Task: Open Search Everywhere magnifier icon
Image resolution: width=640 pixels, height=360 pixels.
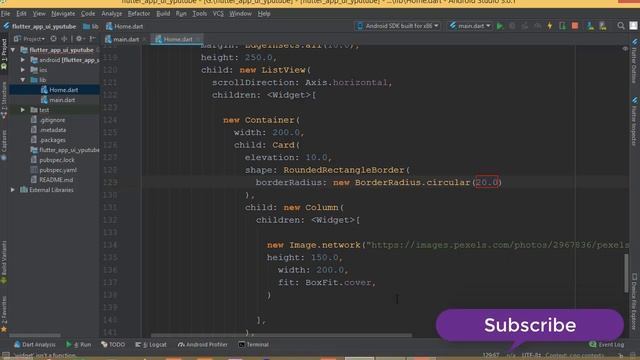Action: tap(621, 26)
